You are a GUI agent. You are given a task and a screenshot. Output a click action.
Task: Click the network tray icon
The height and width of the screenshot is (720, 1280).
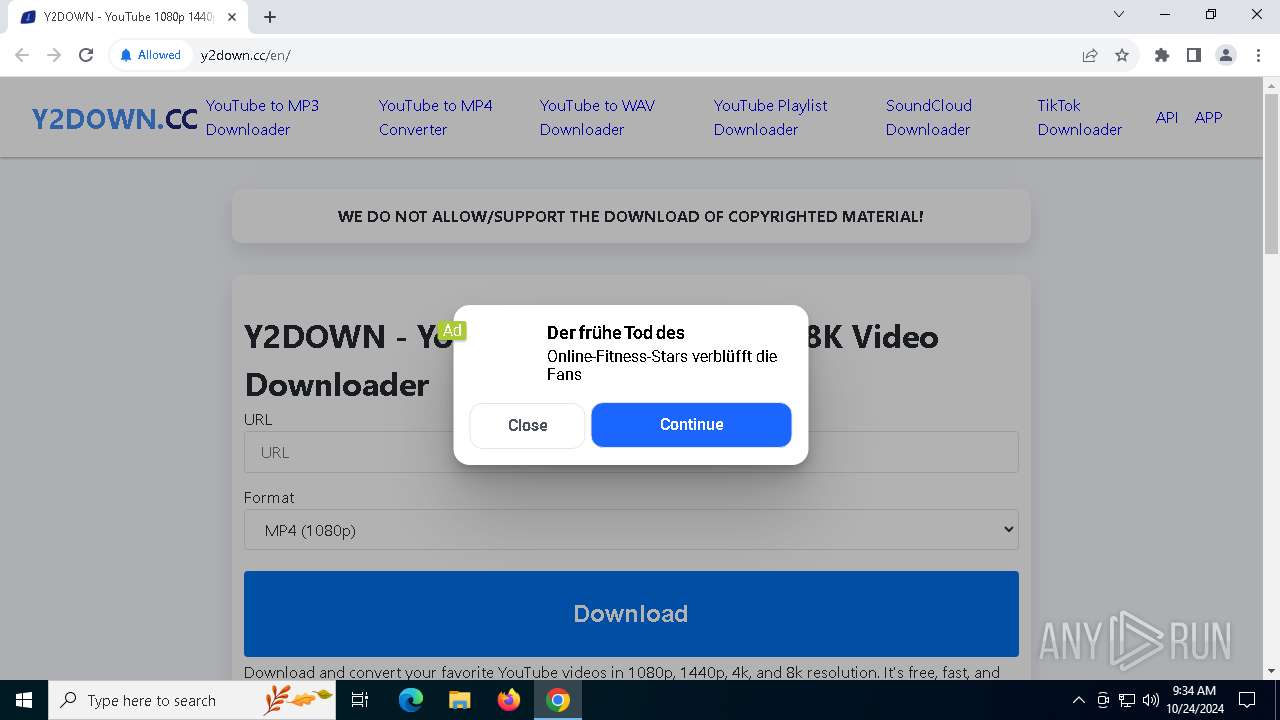(x=1127, y=700)
